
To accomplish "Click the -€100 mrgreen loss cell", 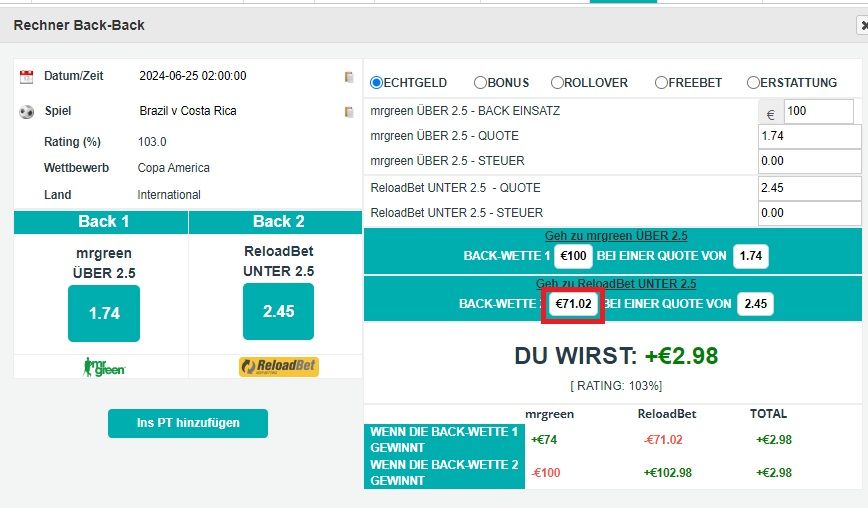I will coord(546,473).
